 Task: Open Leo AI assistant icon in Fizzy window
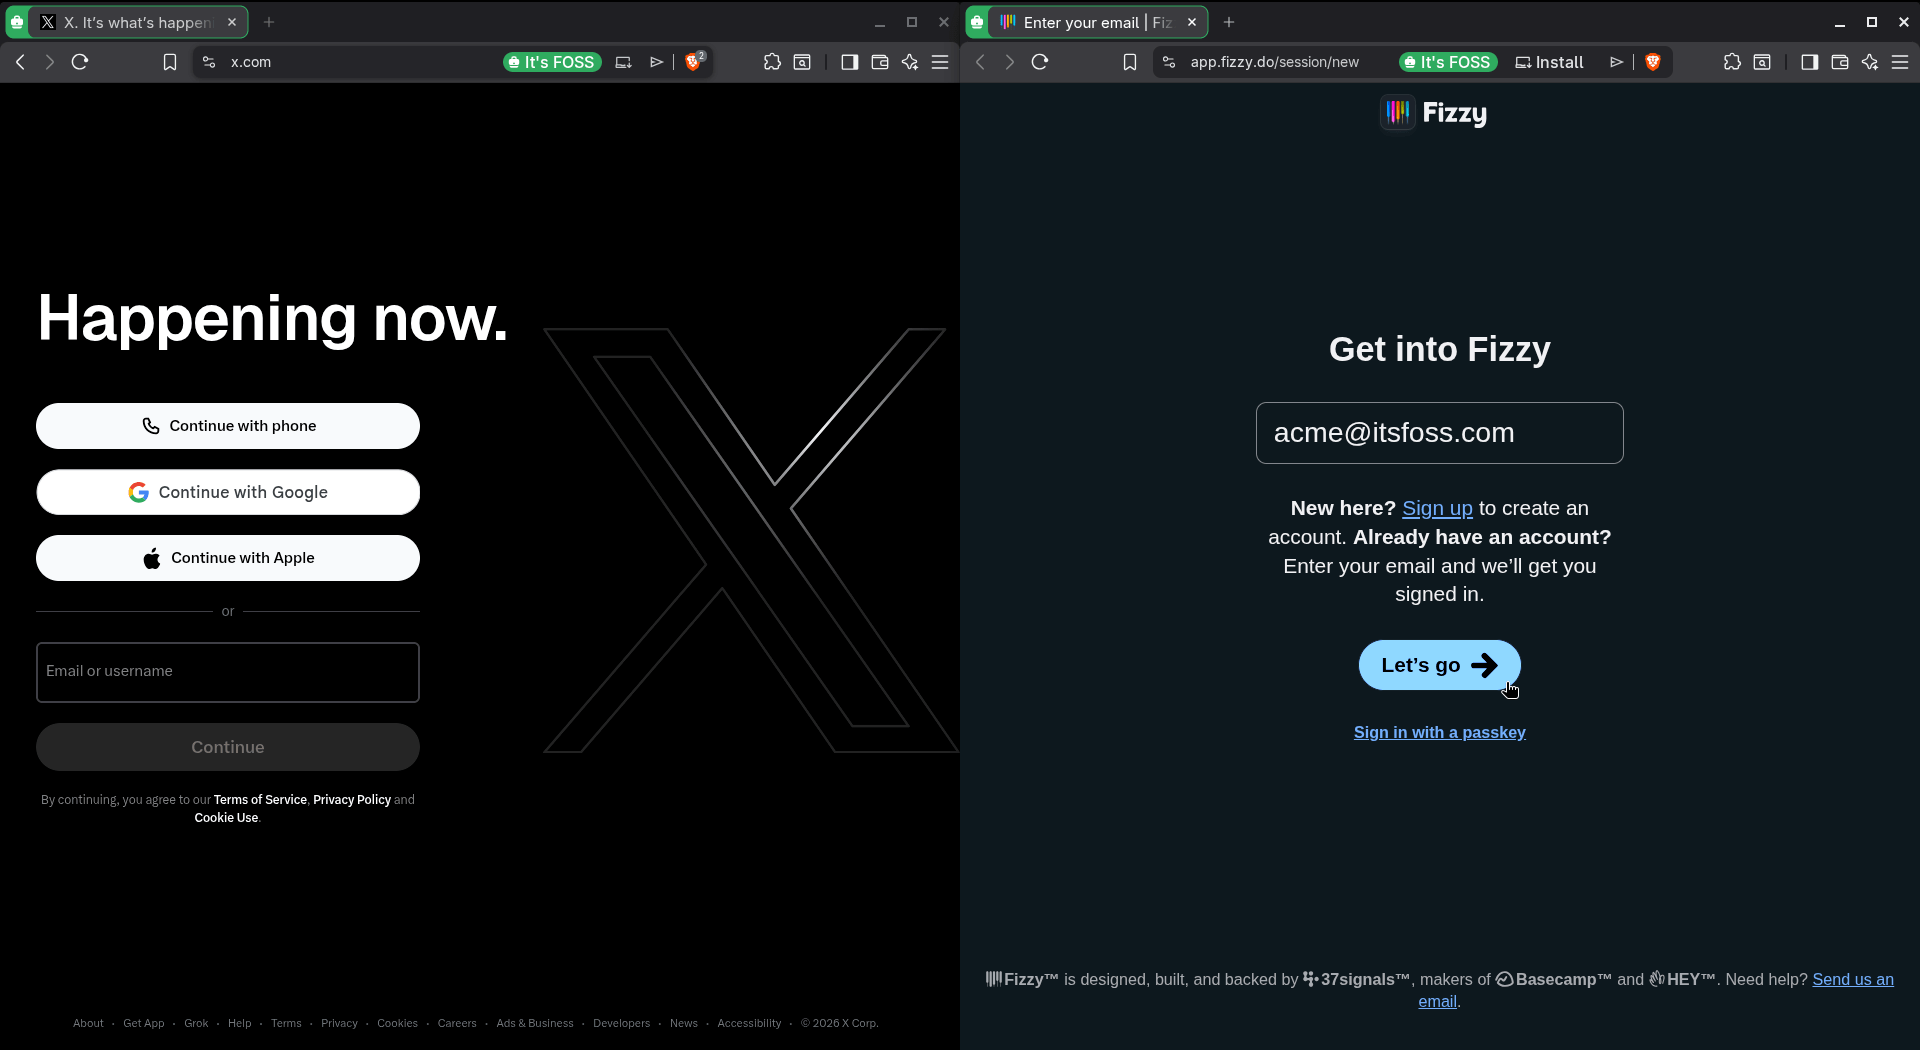[x=1870, y=62]
